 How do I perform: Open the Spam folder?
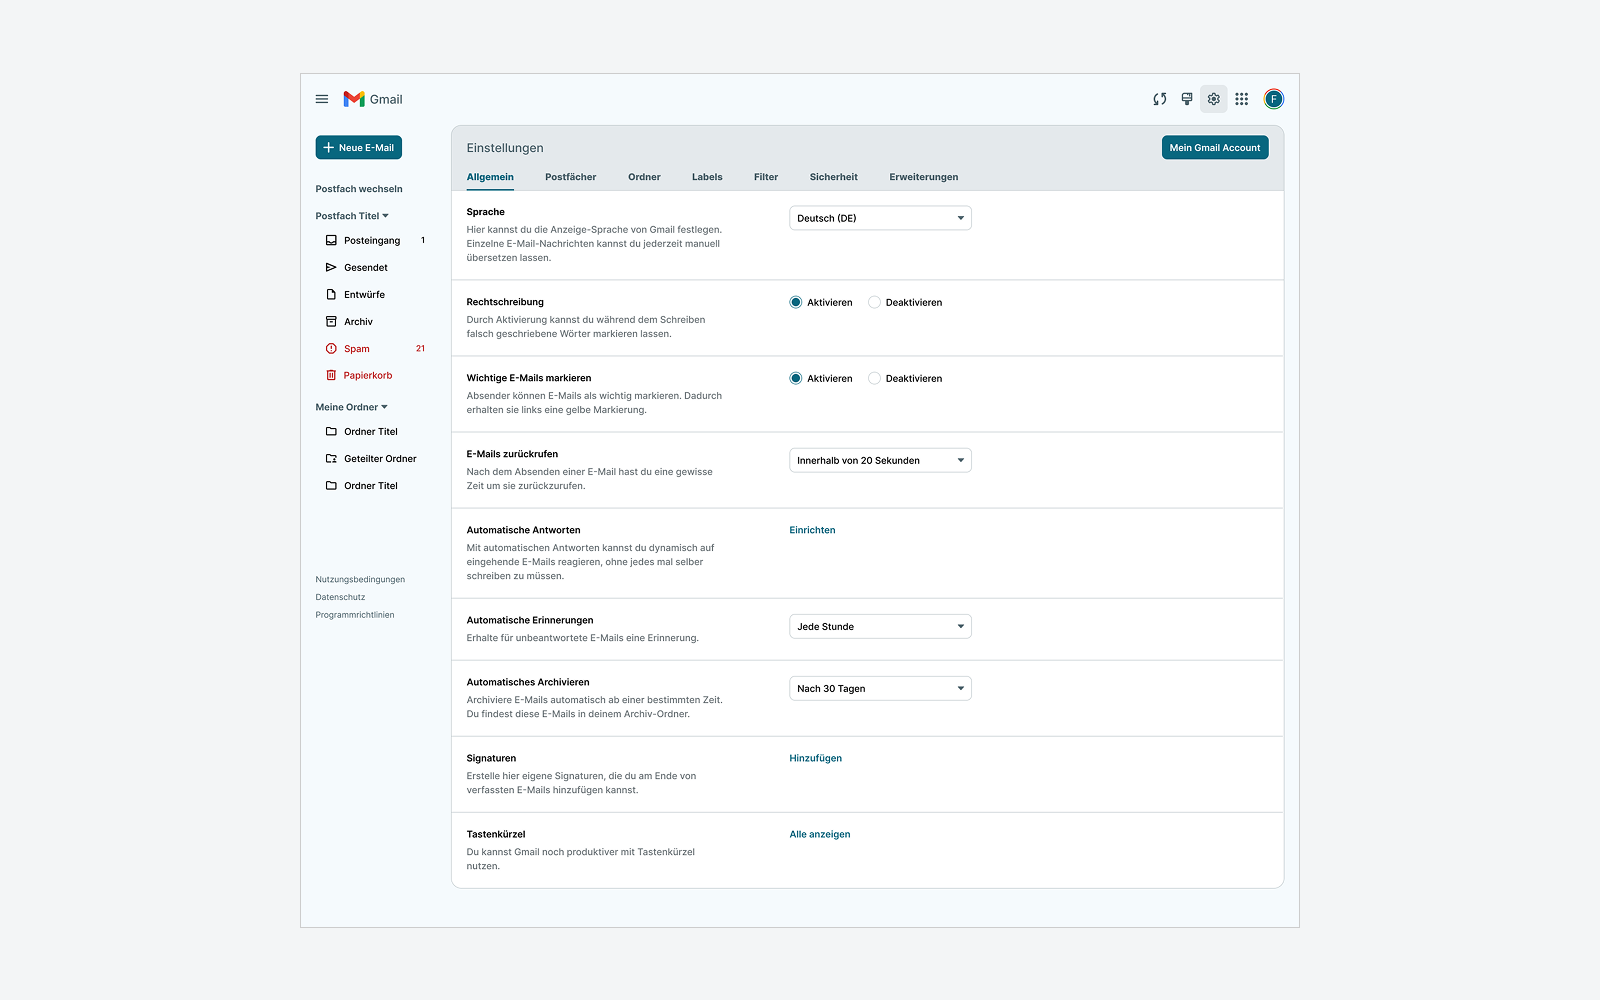pos(357,348)
